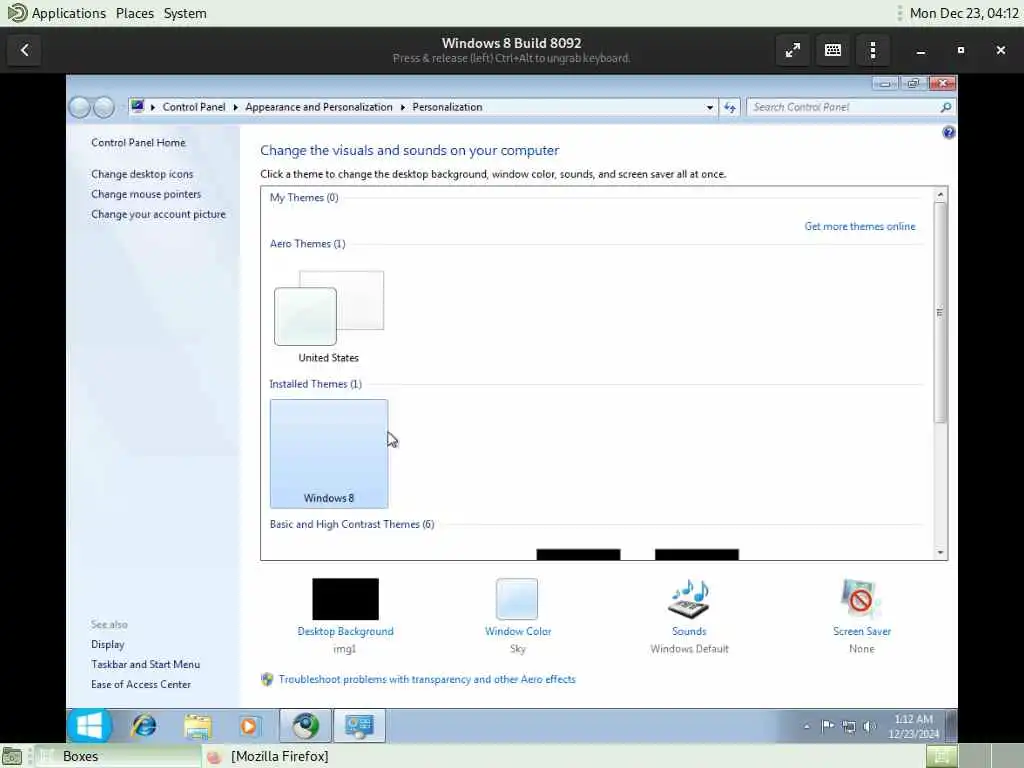Open Change your account picture link
Screen dimensions: 1024x768
[x=158, y=214]
